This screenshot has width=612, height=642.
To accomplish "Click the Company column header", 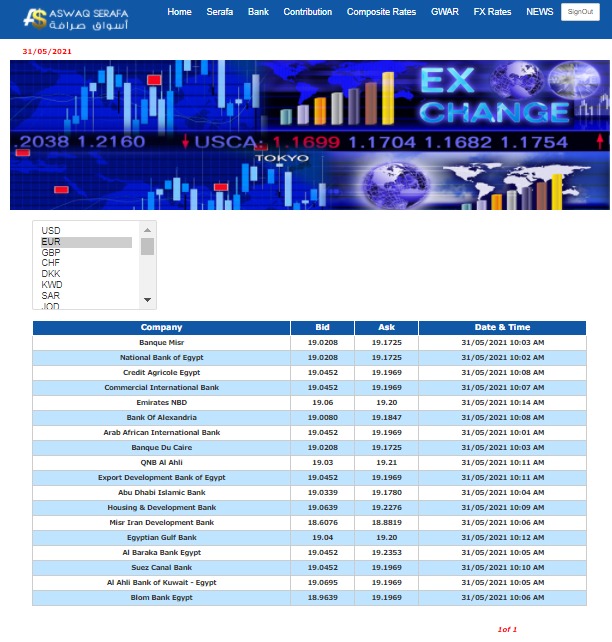I will point(161,328).
